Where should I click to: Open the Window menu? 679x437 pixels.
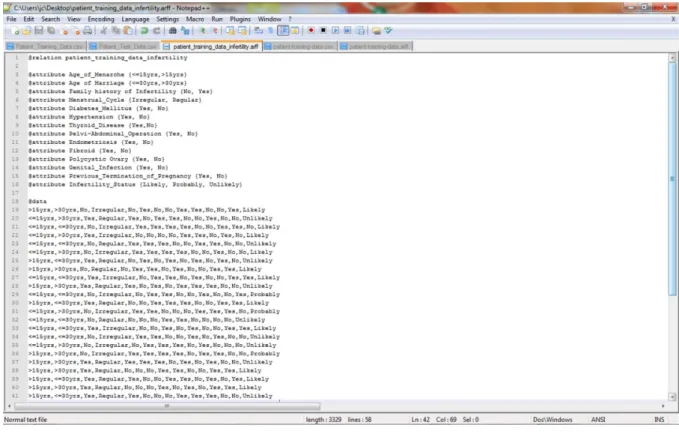click(x=269, y=19)
